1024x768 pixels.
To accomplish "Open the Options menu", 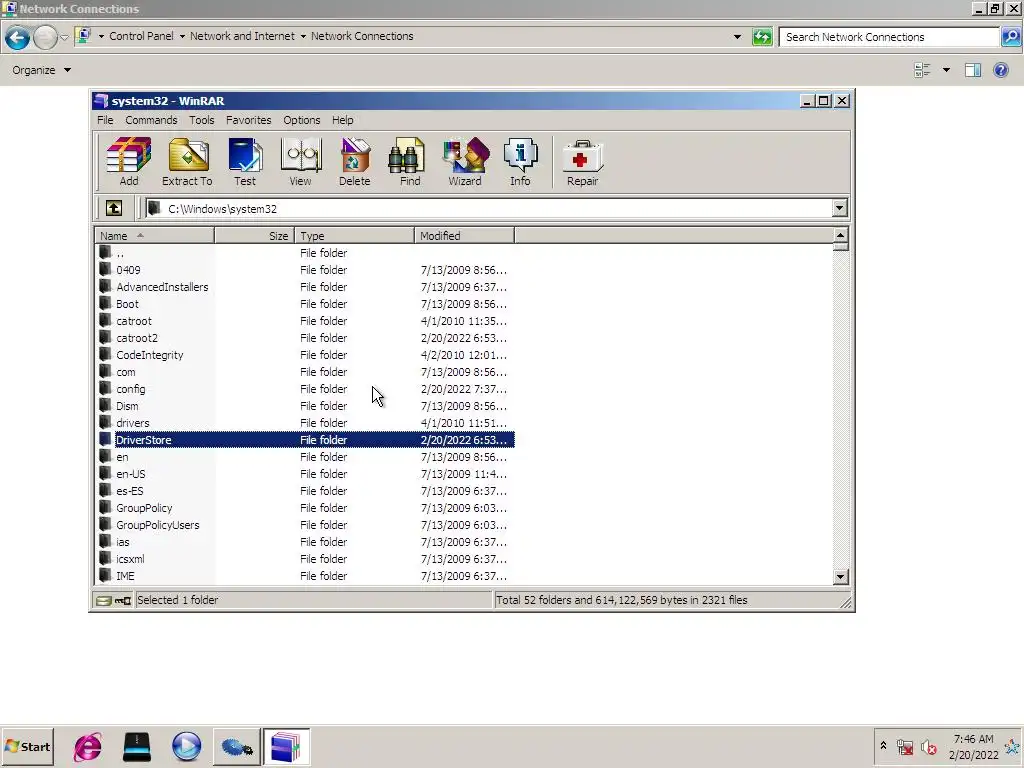I will 302,120.
